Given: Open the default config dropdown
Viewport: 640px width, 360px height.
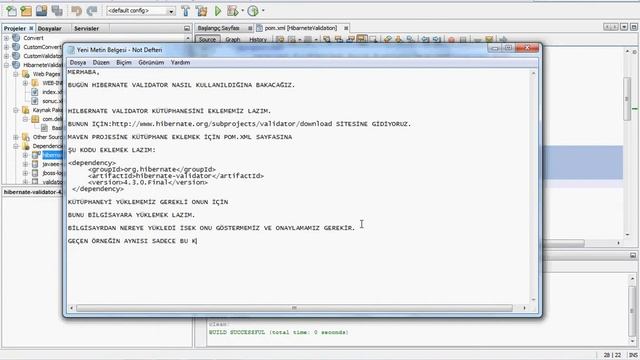Looking at the screenshot, I should [x=171, y=11].
